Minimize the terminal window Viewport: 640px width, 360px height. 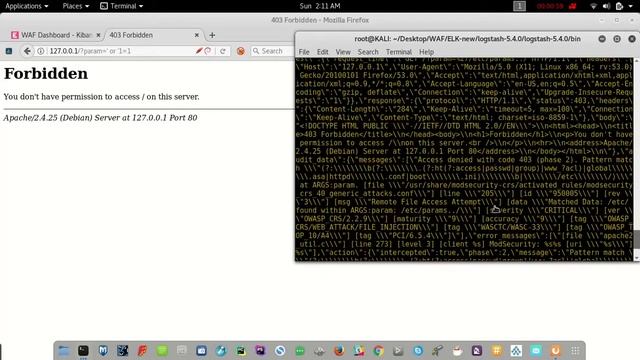coord(602,39)
